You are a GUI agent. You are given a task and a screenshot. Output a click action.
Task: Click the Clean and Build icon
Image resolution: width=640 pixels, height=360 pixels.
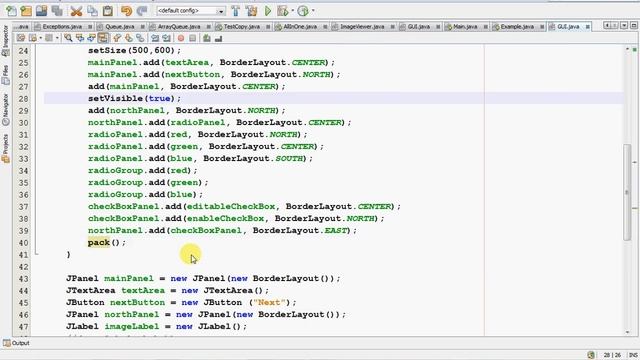(x=251, y=11)
